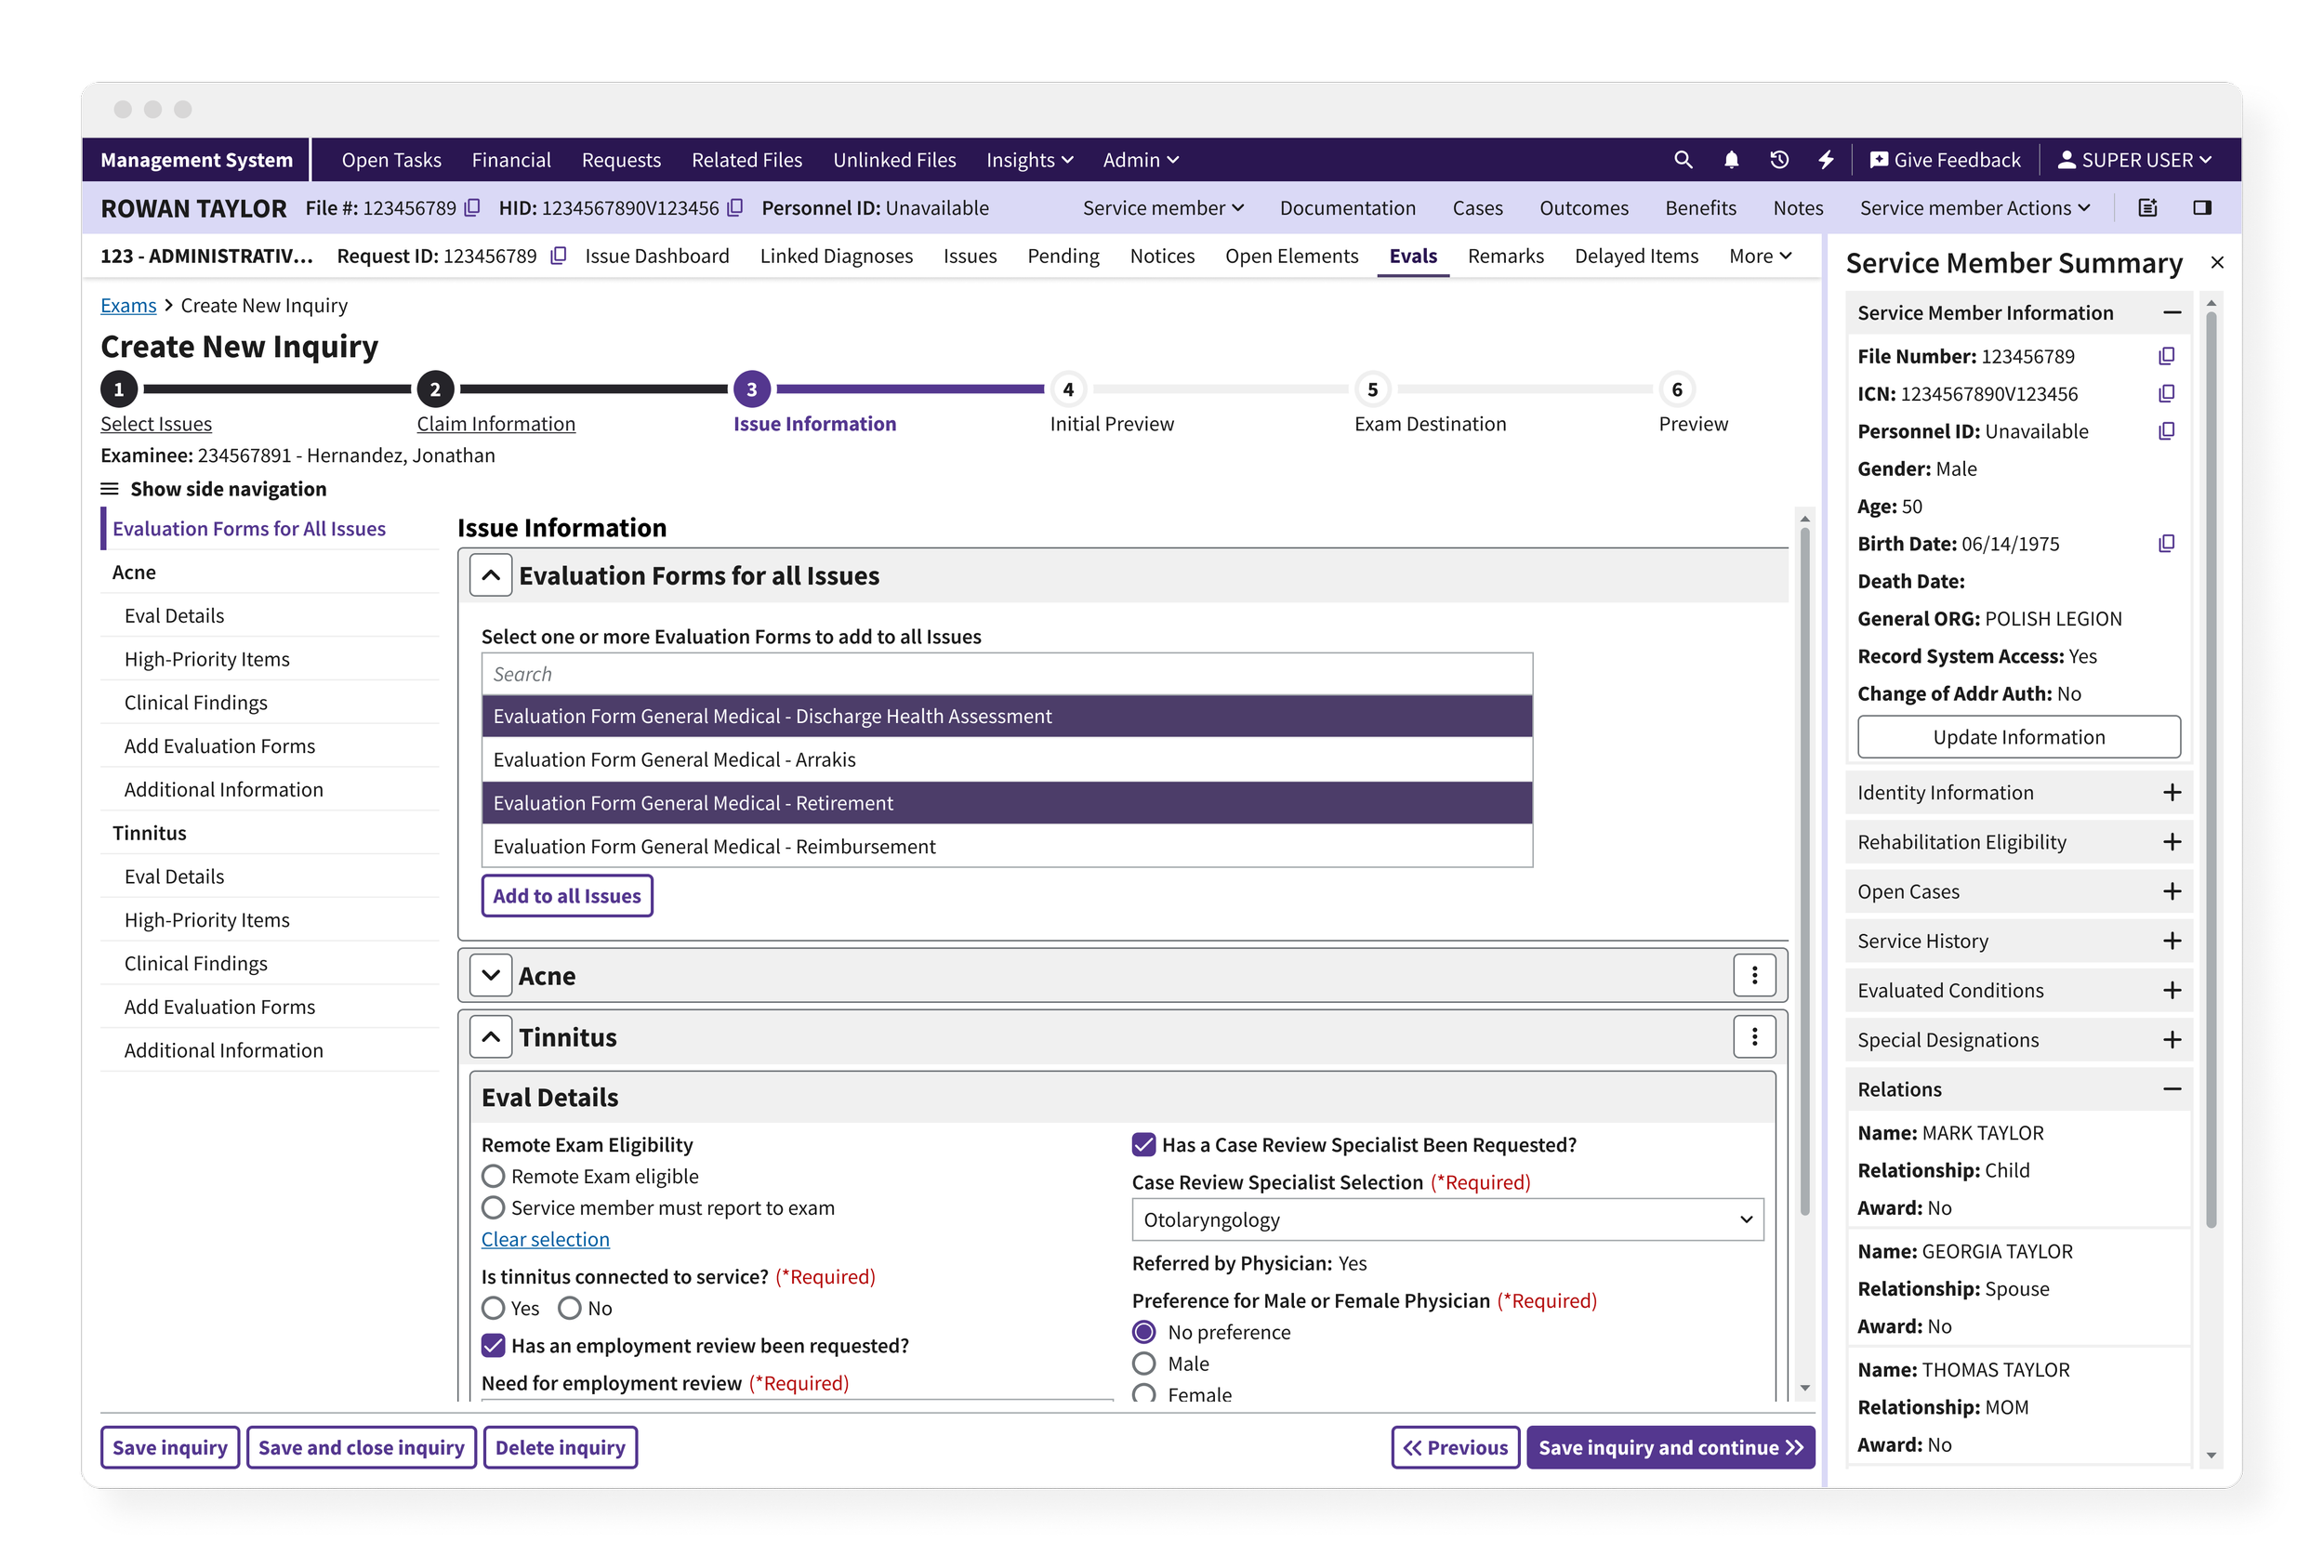The image size is (2324, 1568).
Task: Expand Open Cases section
Action: (x=2171, y=892)
